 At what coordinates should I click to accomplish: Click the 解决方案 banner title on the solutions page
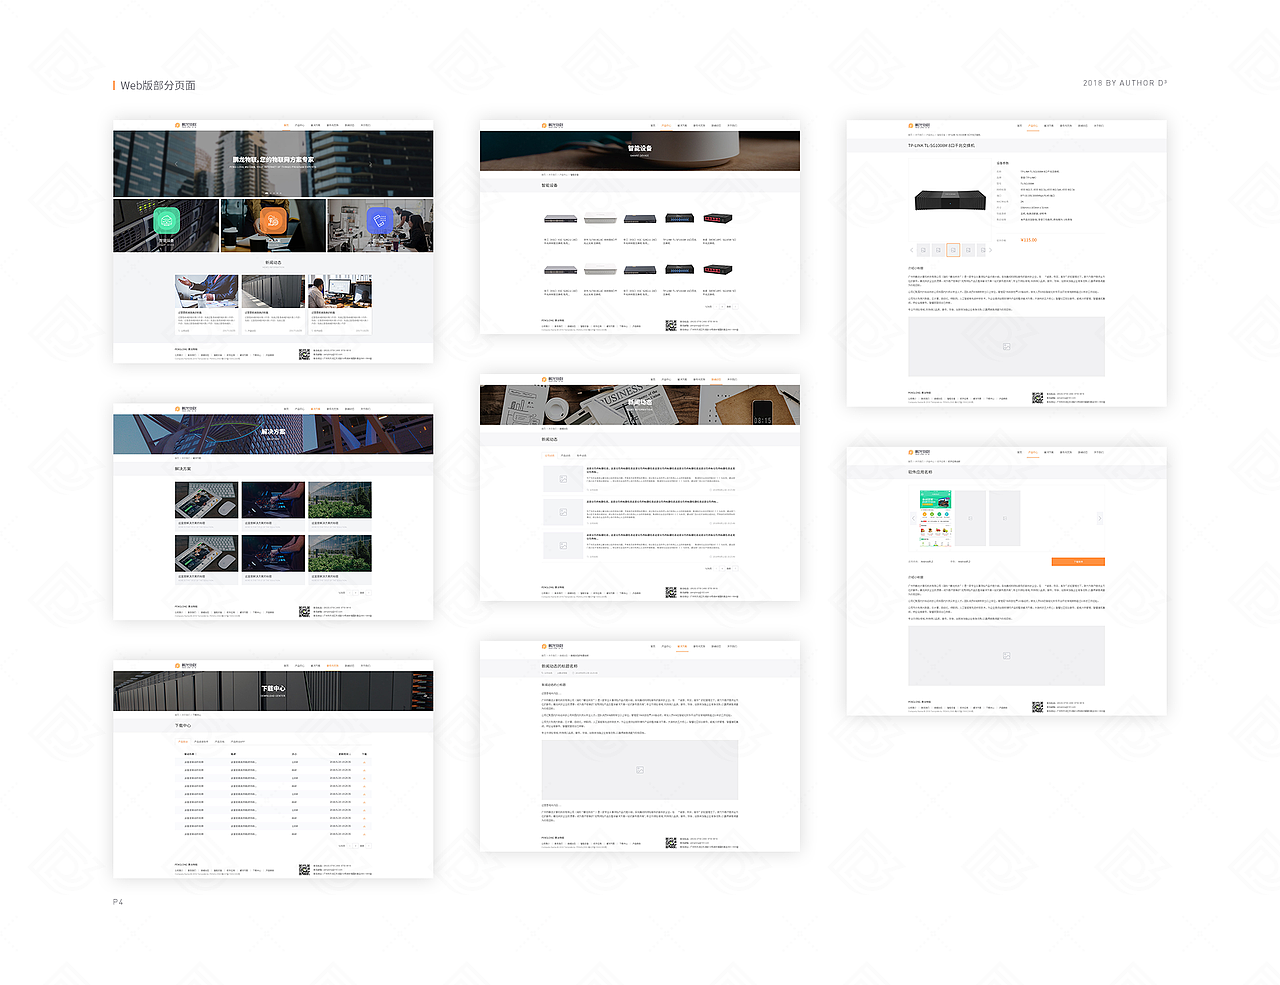pyautogui.click(x=273, y=432)
